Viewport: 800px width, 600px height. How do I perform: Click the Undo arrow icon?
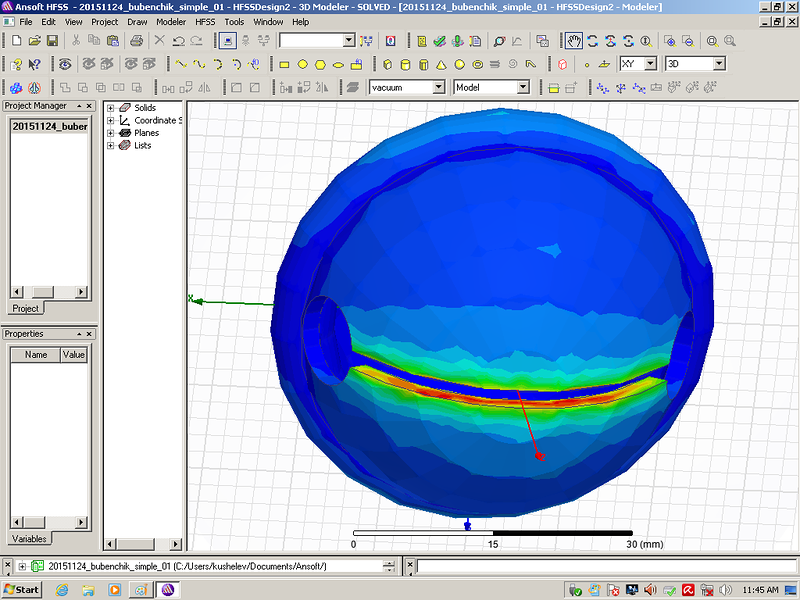[178, 41]
